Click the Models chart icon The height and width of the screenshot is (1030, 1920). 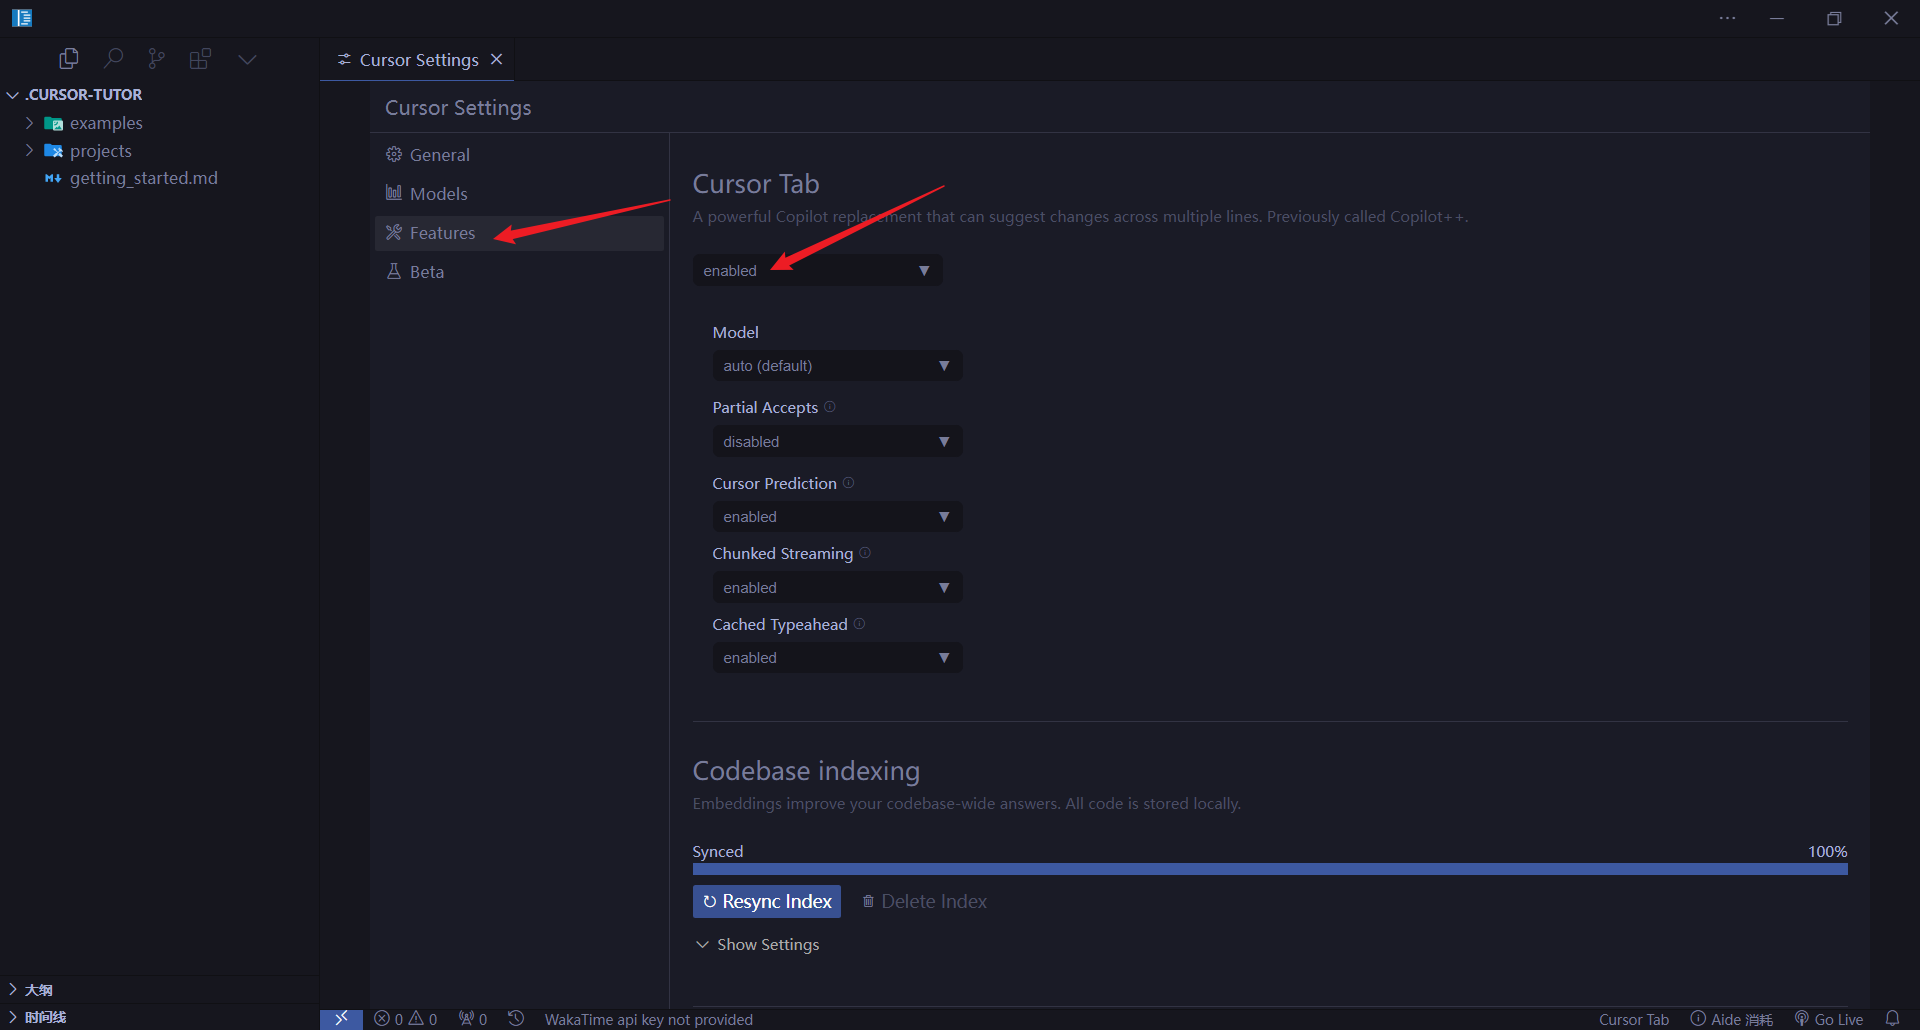click(x=394, y=193)
